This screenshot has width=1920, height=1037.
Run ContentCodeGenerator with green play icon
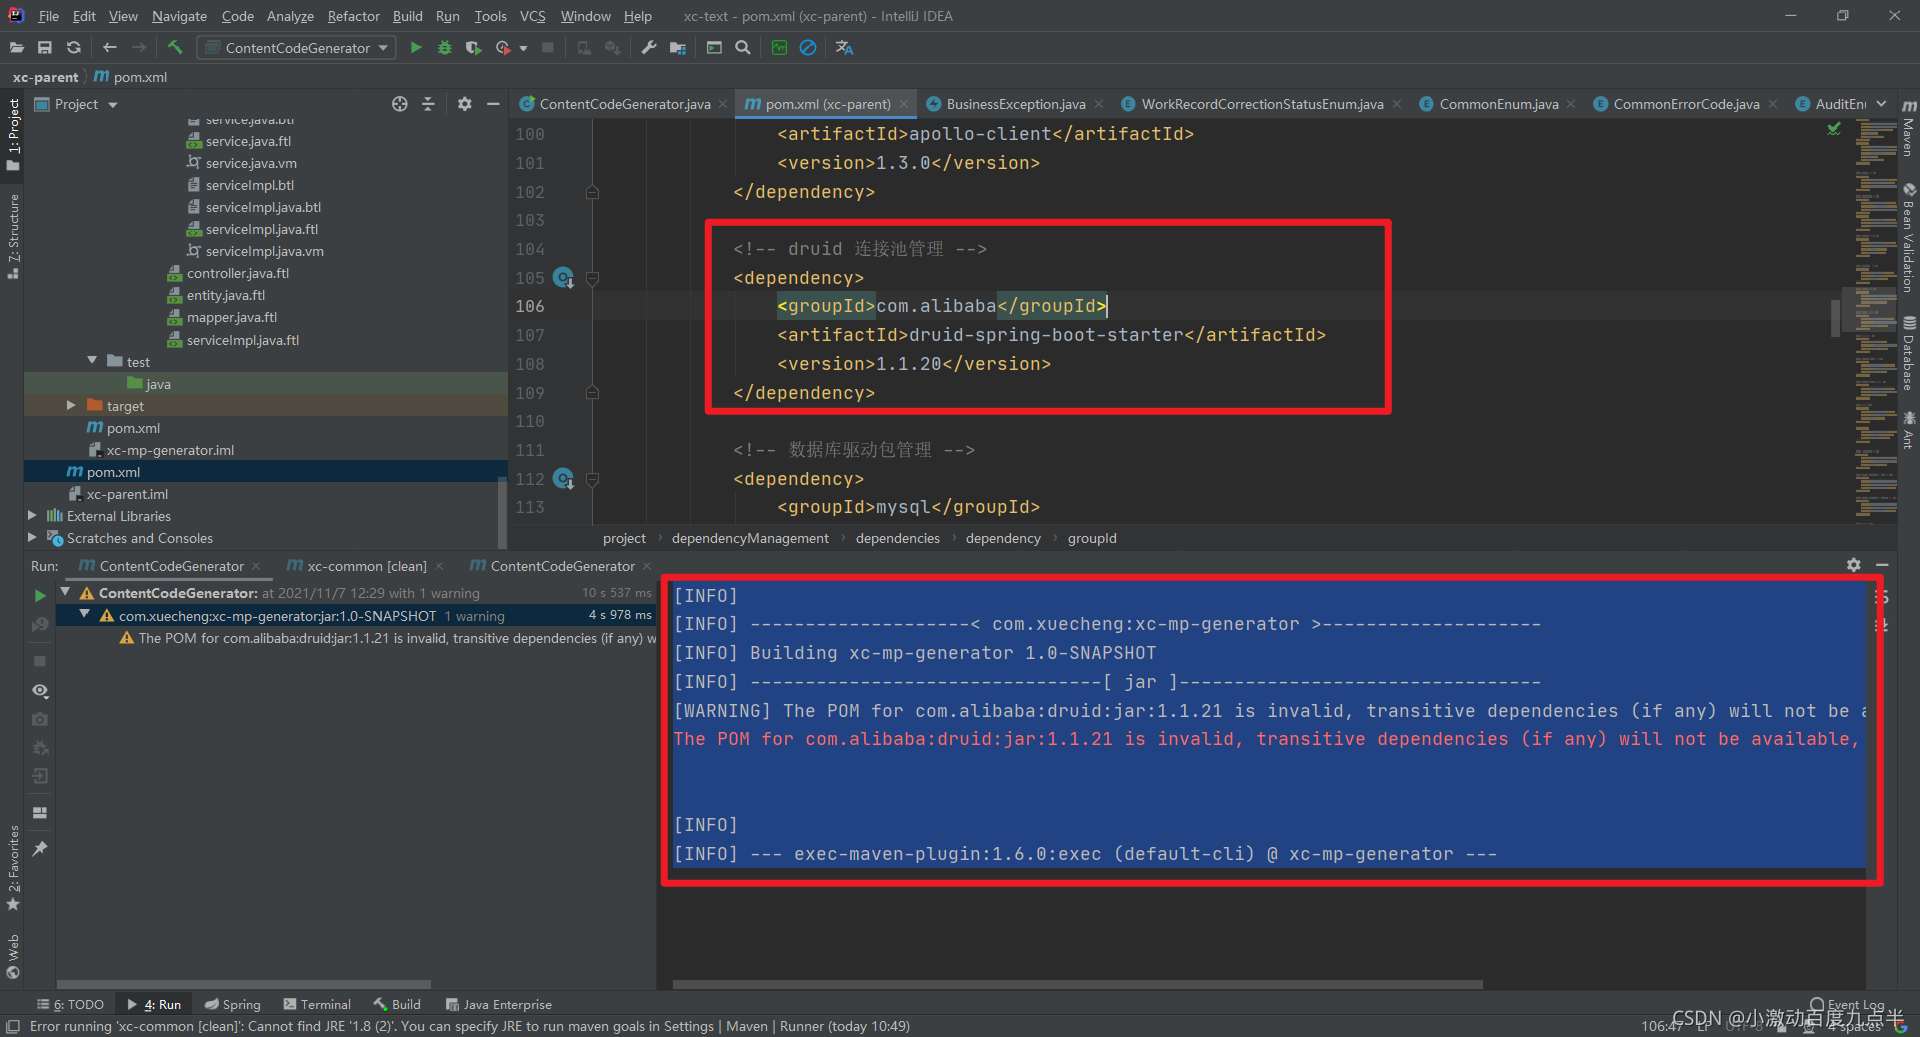[416, 47]
